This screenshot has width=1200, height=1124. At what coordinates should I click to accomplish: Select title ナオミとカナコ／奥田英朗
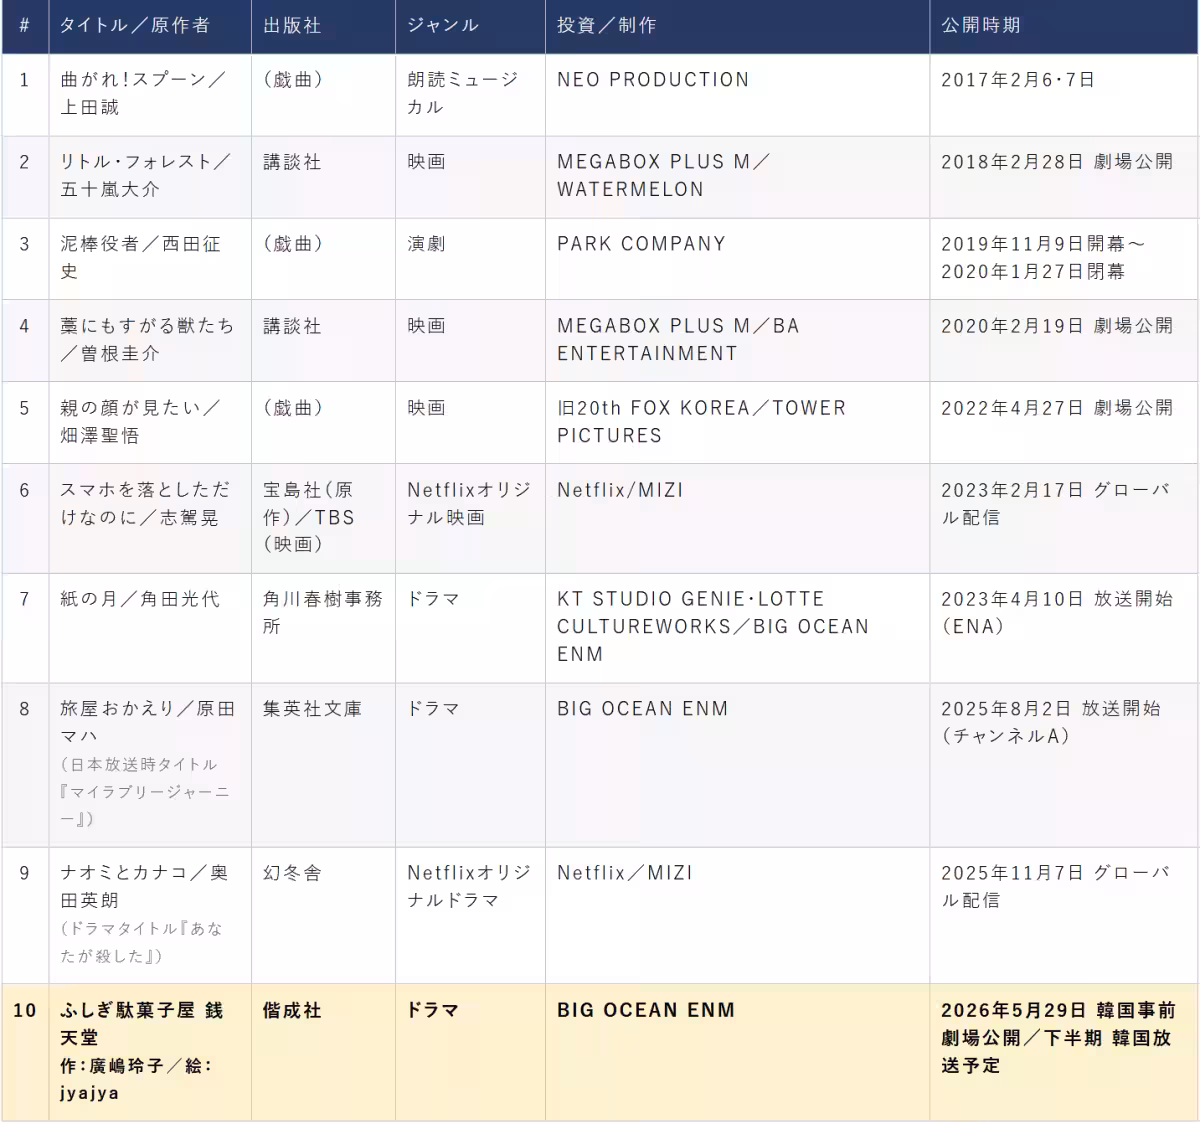point(144,886)
